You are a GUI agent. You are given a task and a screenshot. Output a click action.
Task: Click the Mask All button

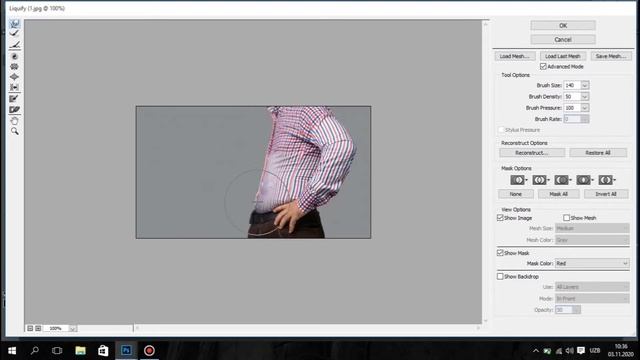point(558,194)
